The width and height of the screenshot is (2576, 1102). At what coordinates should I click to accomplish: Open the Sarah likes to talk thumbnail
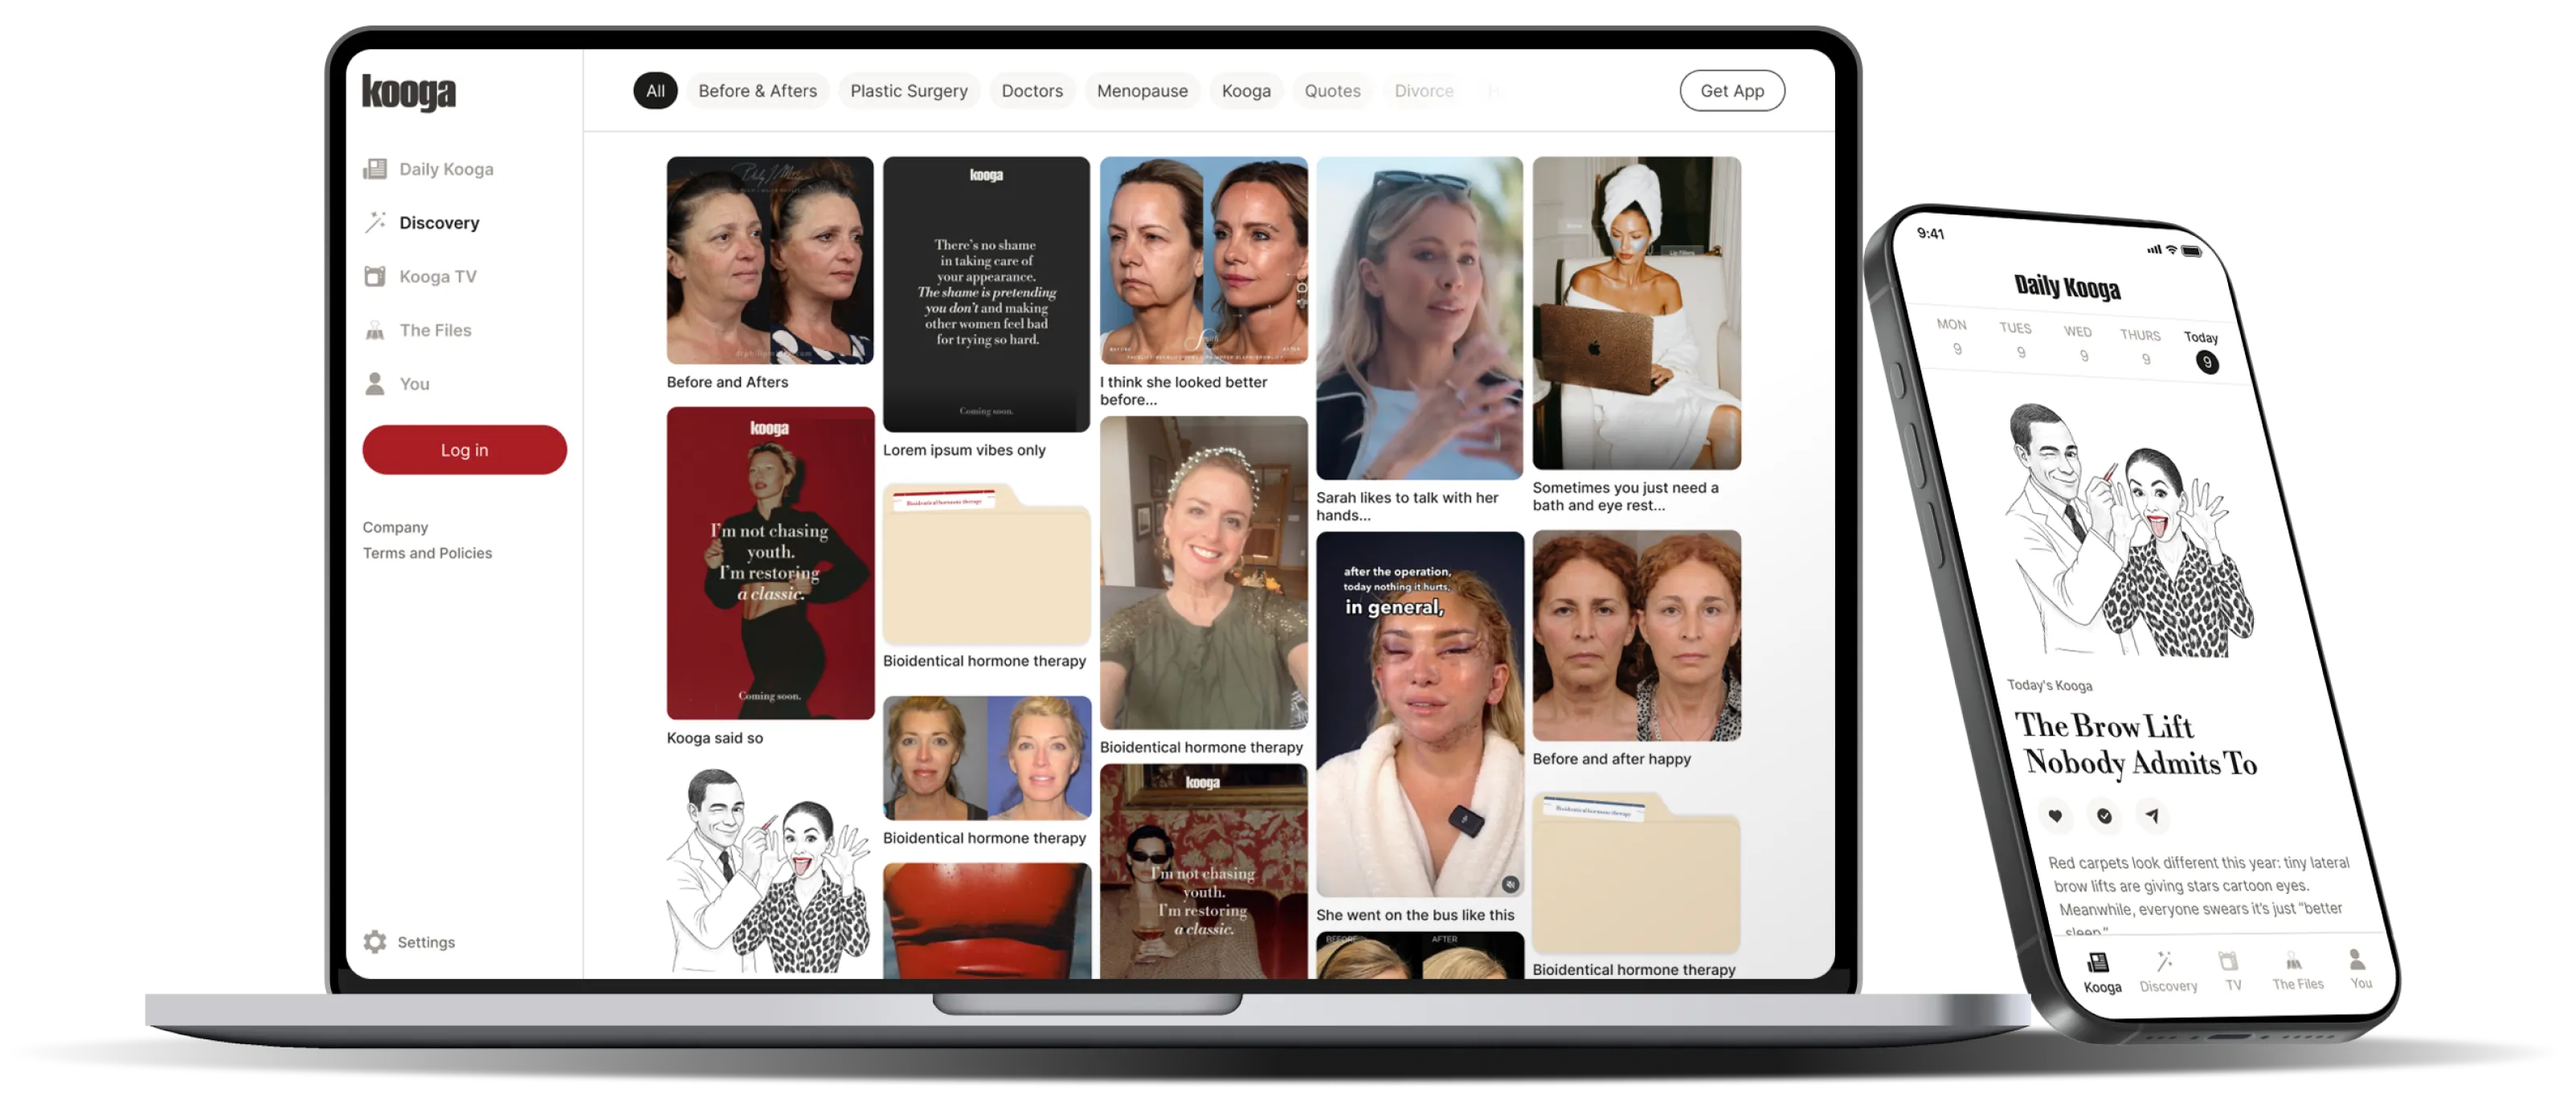pyautogui.click(x=1419, y=318)
